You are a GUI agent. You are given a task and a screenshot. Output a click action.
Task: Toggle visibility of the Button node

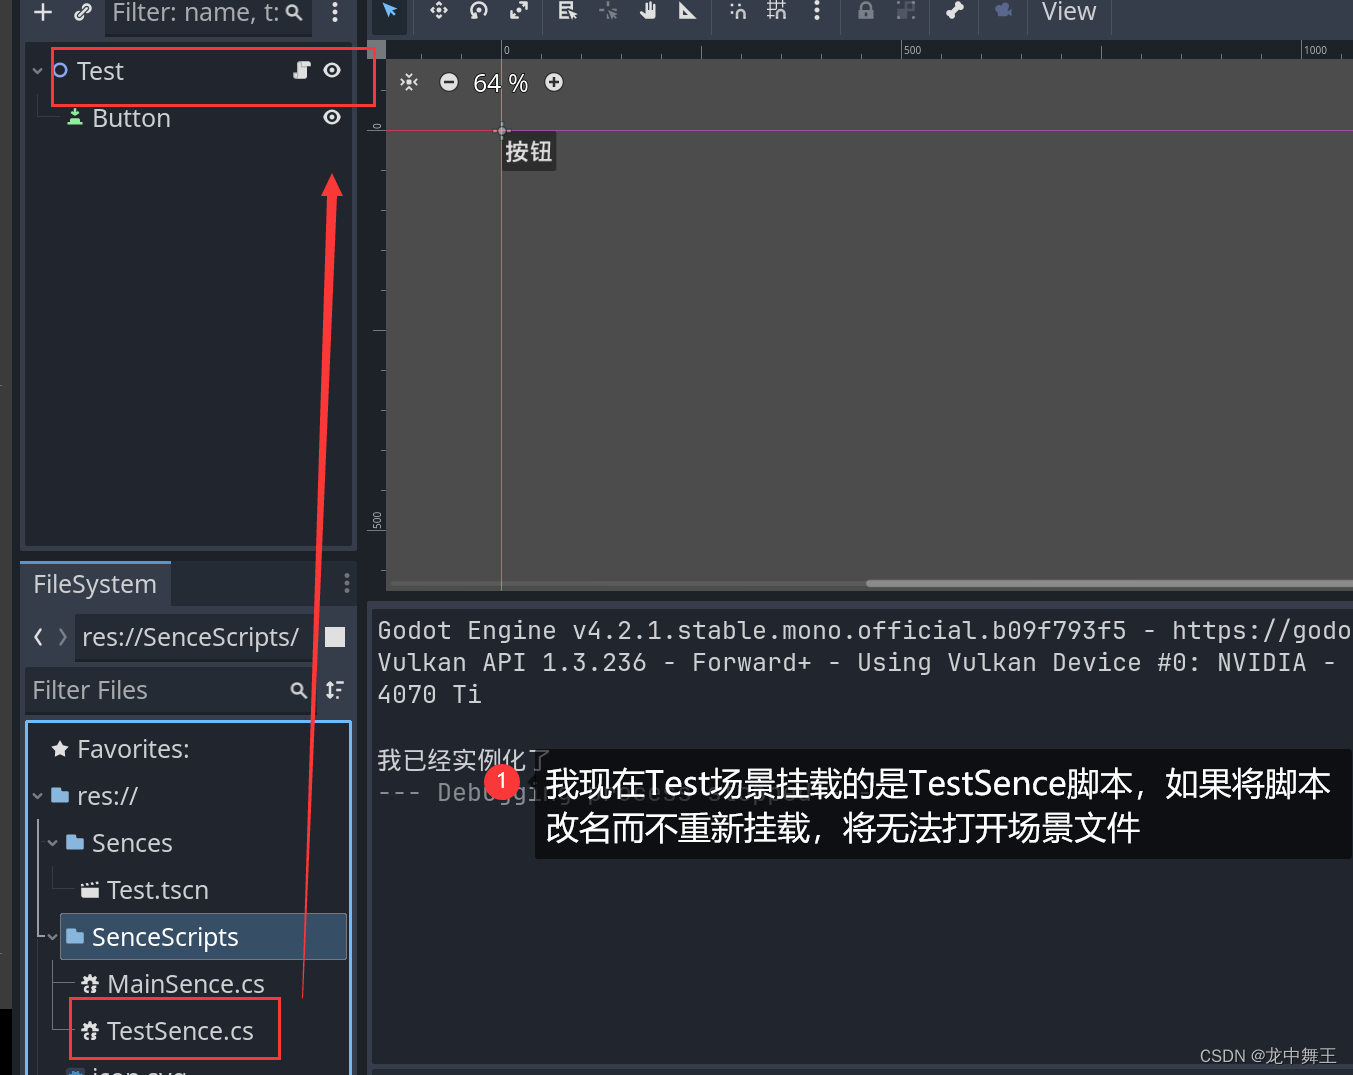pos(332,117)
